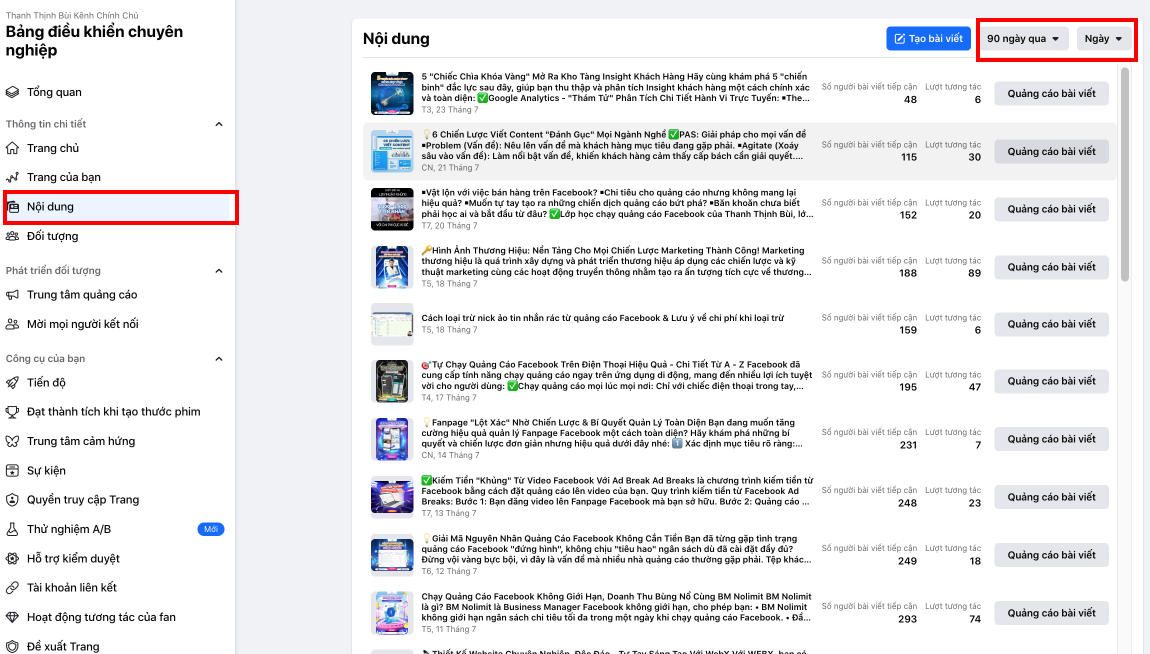Open the Tổng quan menu item

(x=117, y=92)
